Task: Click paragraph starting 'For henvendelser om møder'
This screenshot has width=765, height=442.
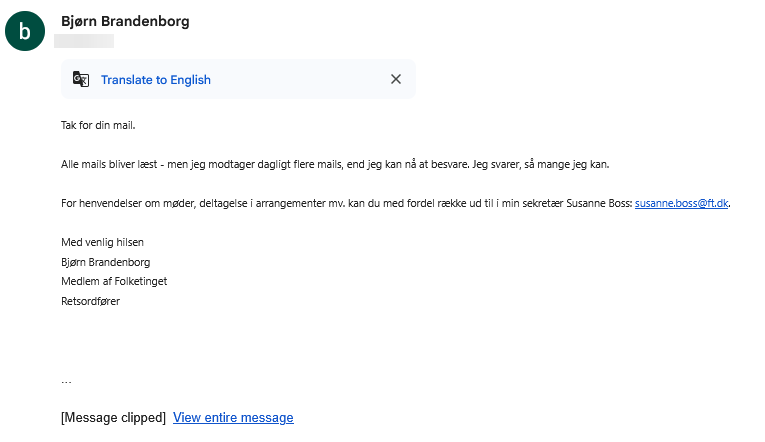Action: [x=396, y=203]
